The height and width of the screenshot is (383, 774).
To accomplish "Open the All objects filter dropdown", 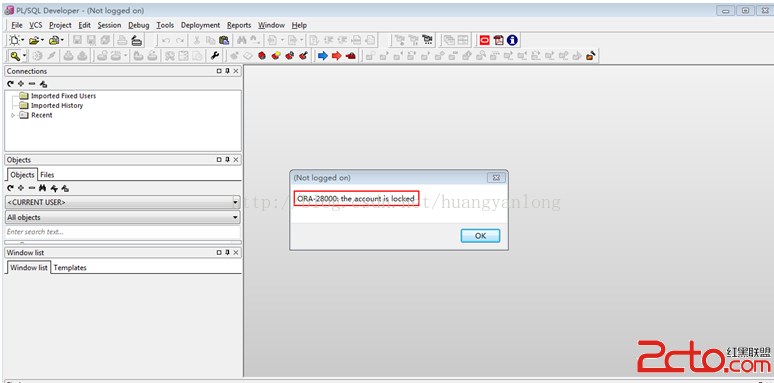I will click(235, 217).
